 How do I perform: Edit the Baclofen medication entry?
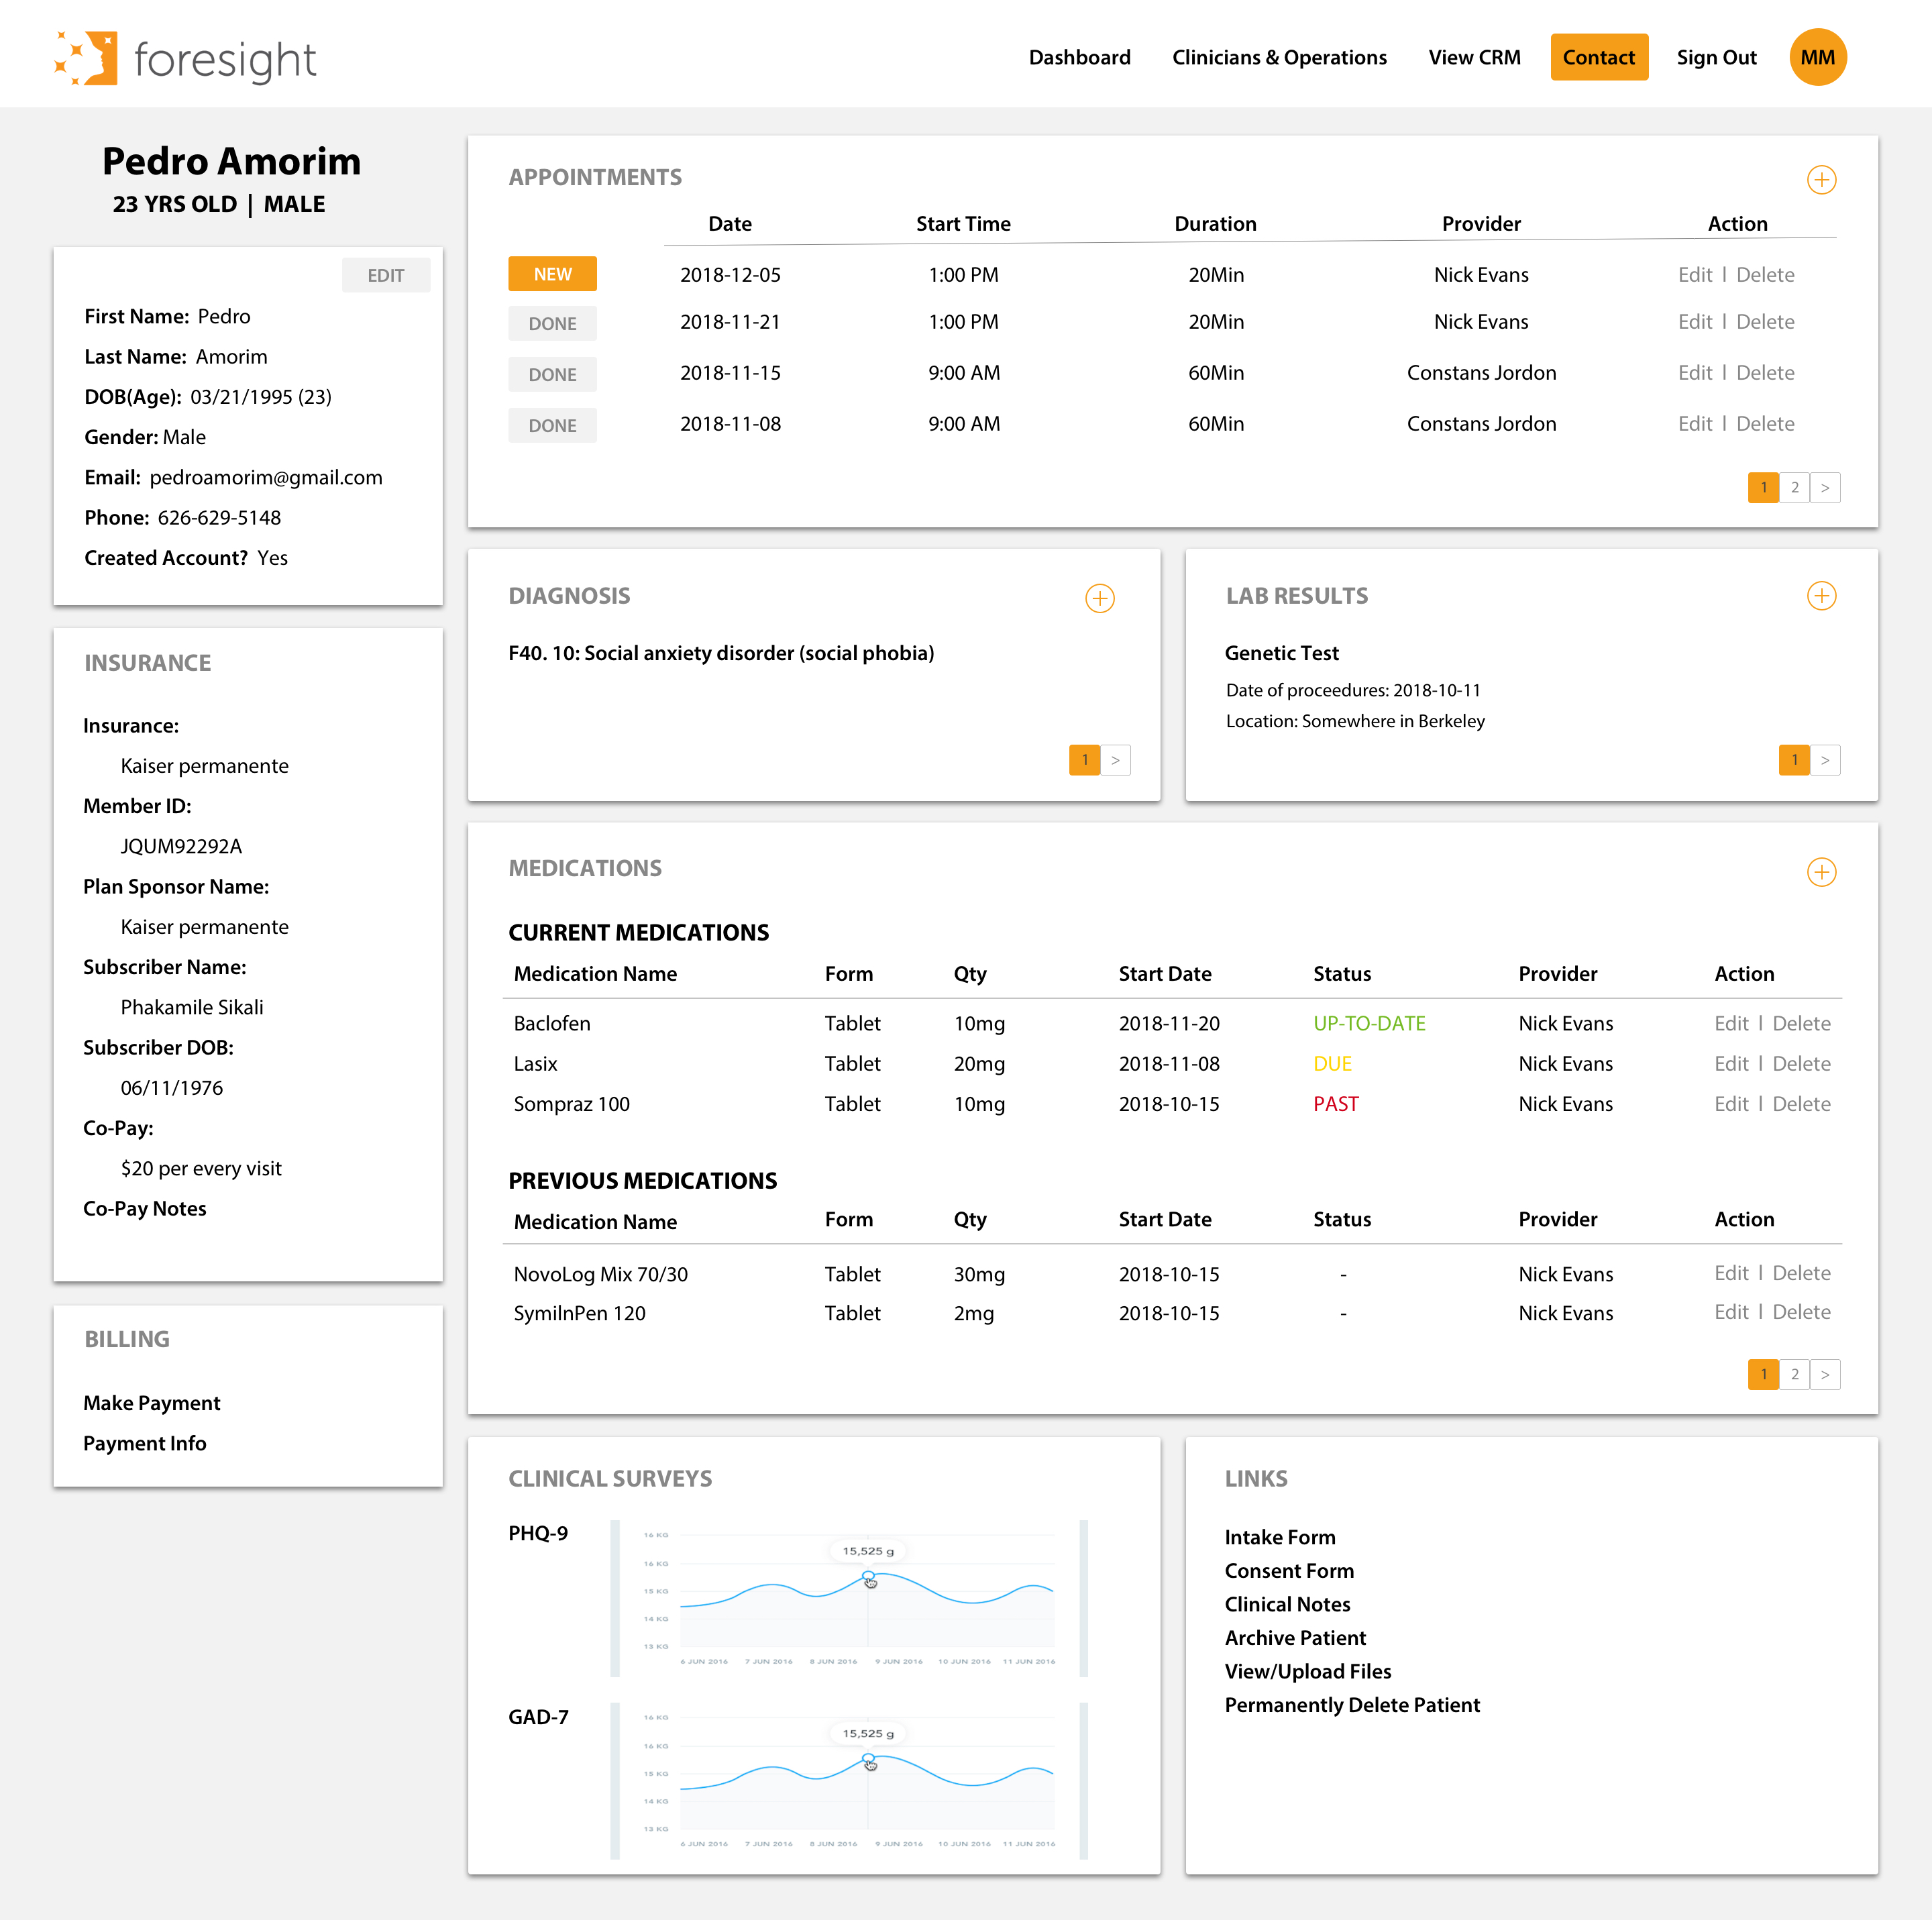[1731, 1023]
